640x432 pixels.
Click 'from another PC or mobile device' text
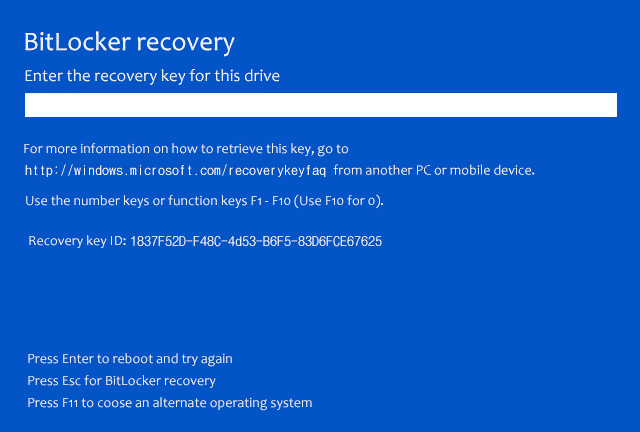click(435, 170)
